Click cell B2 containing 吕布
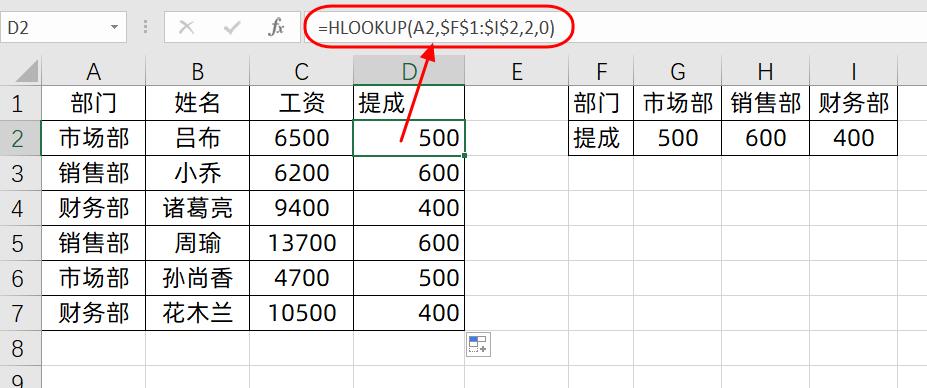 197,138
